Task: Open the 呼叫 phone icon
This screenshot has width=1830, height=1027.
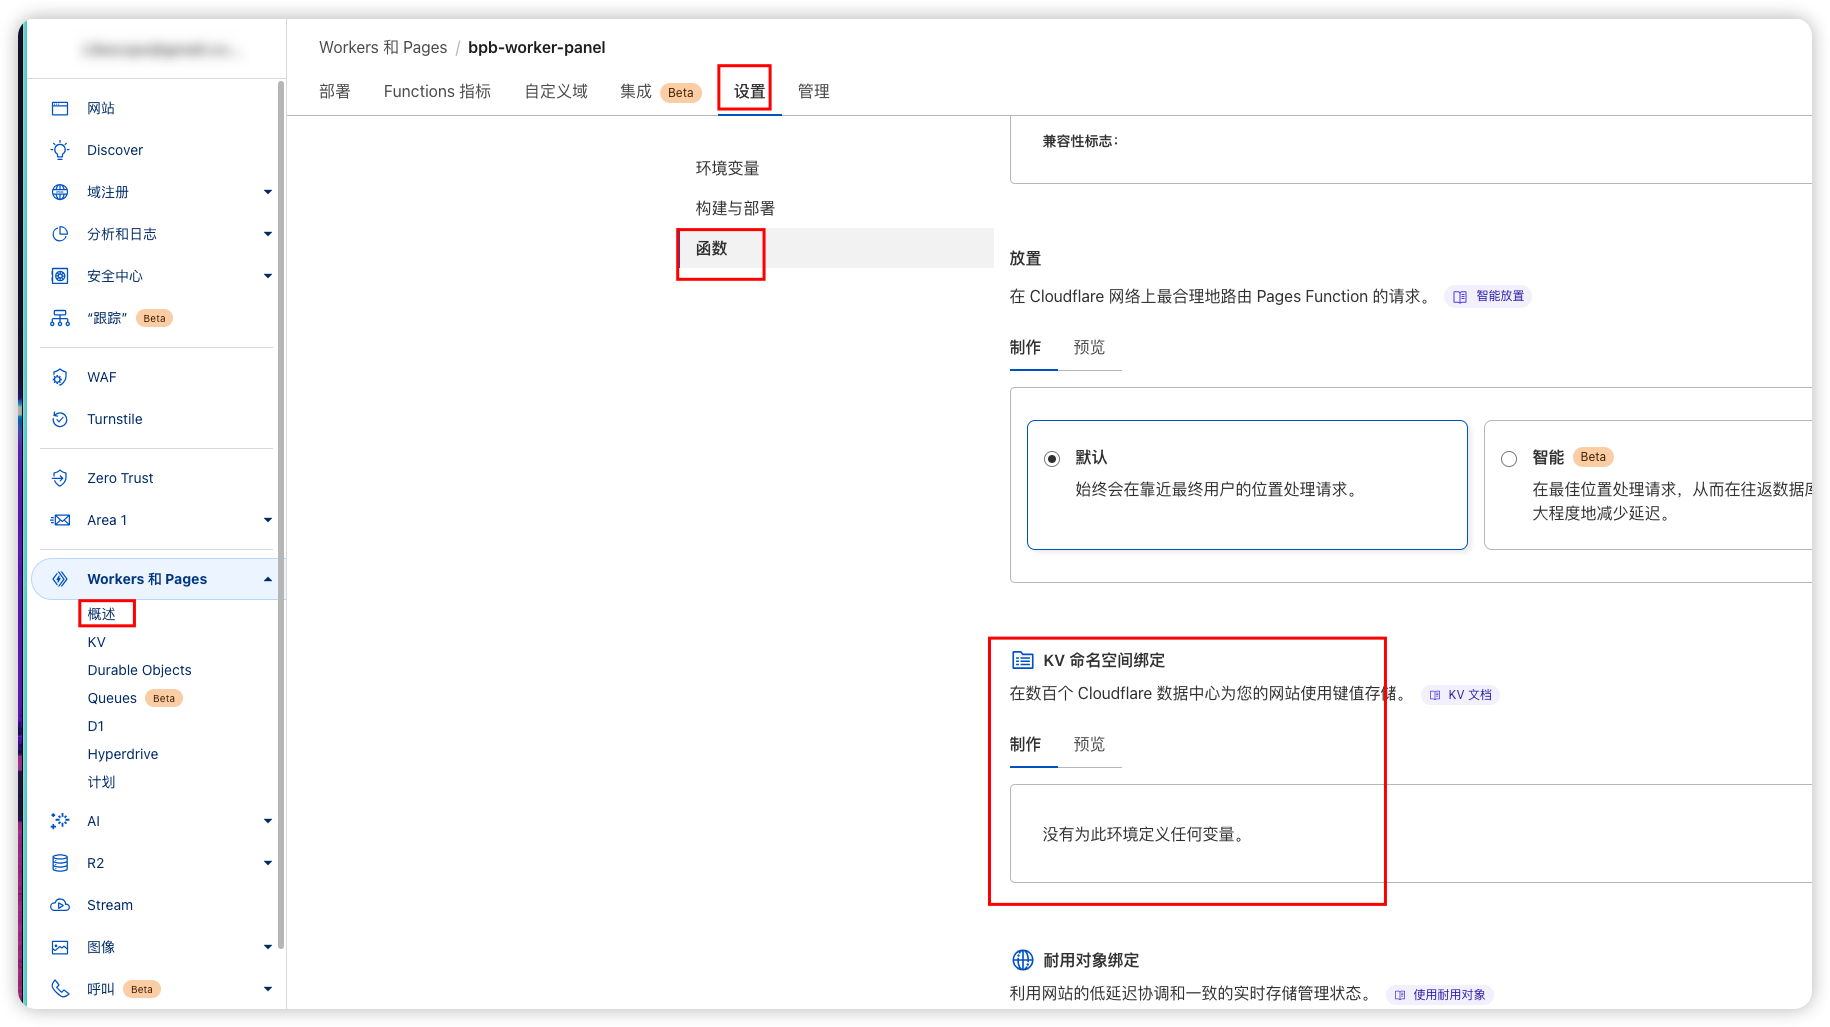Action: pos(60,989)
